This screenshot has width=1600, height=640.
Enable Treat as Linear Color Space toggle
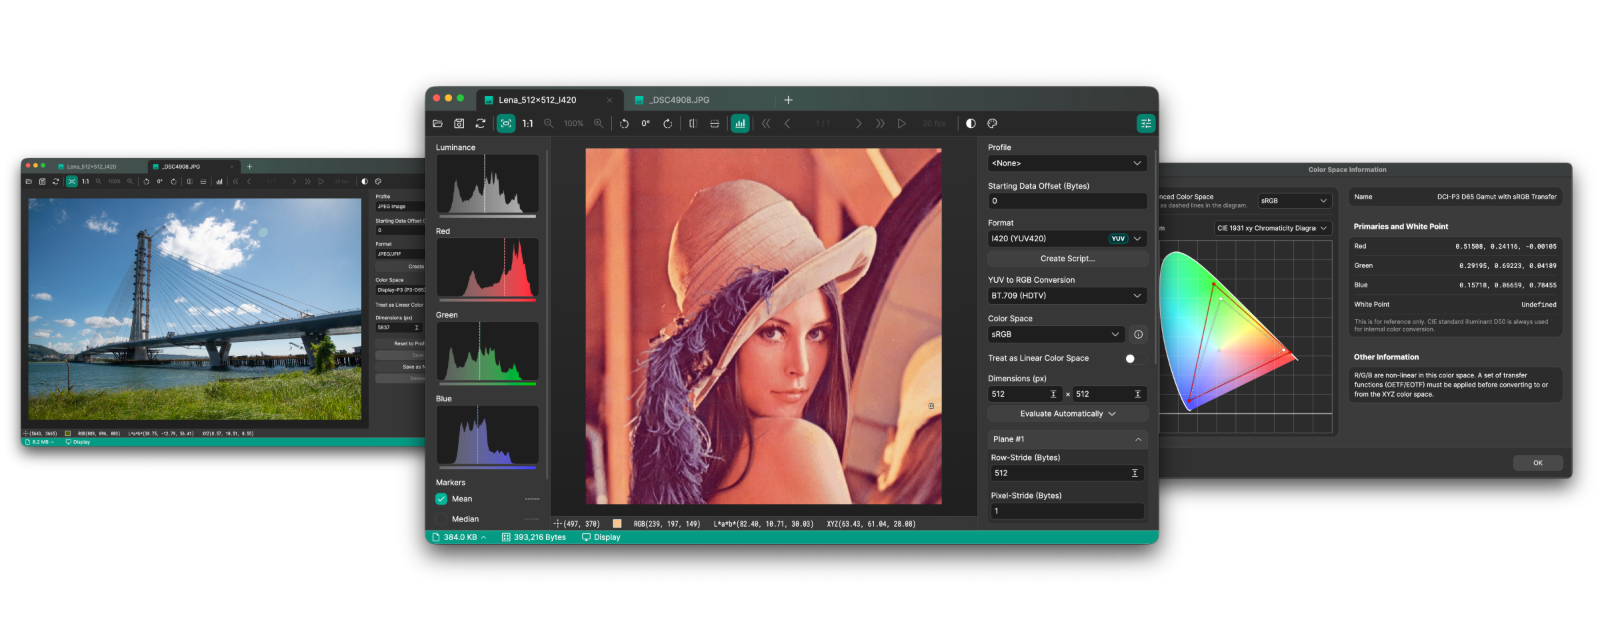1134,358
